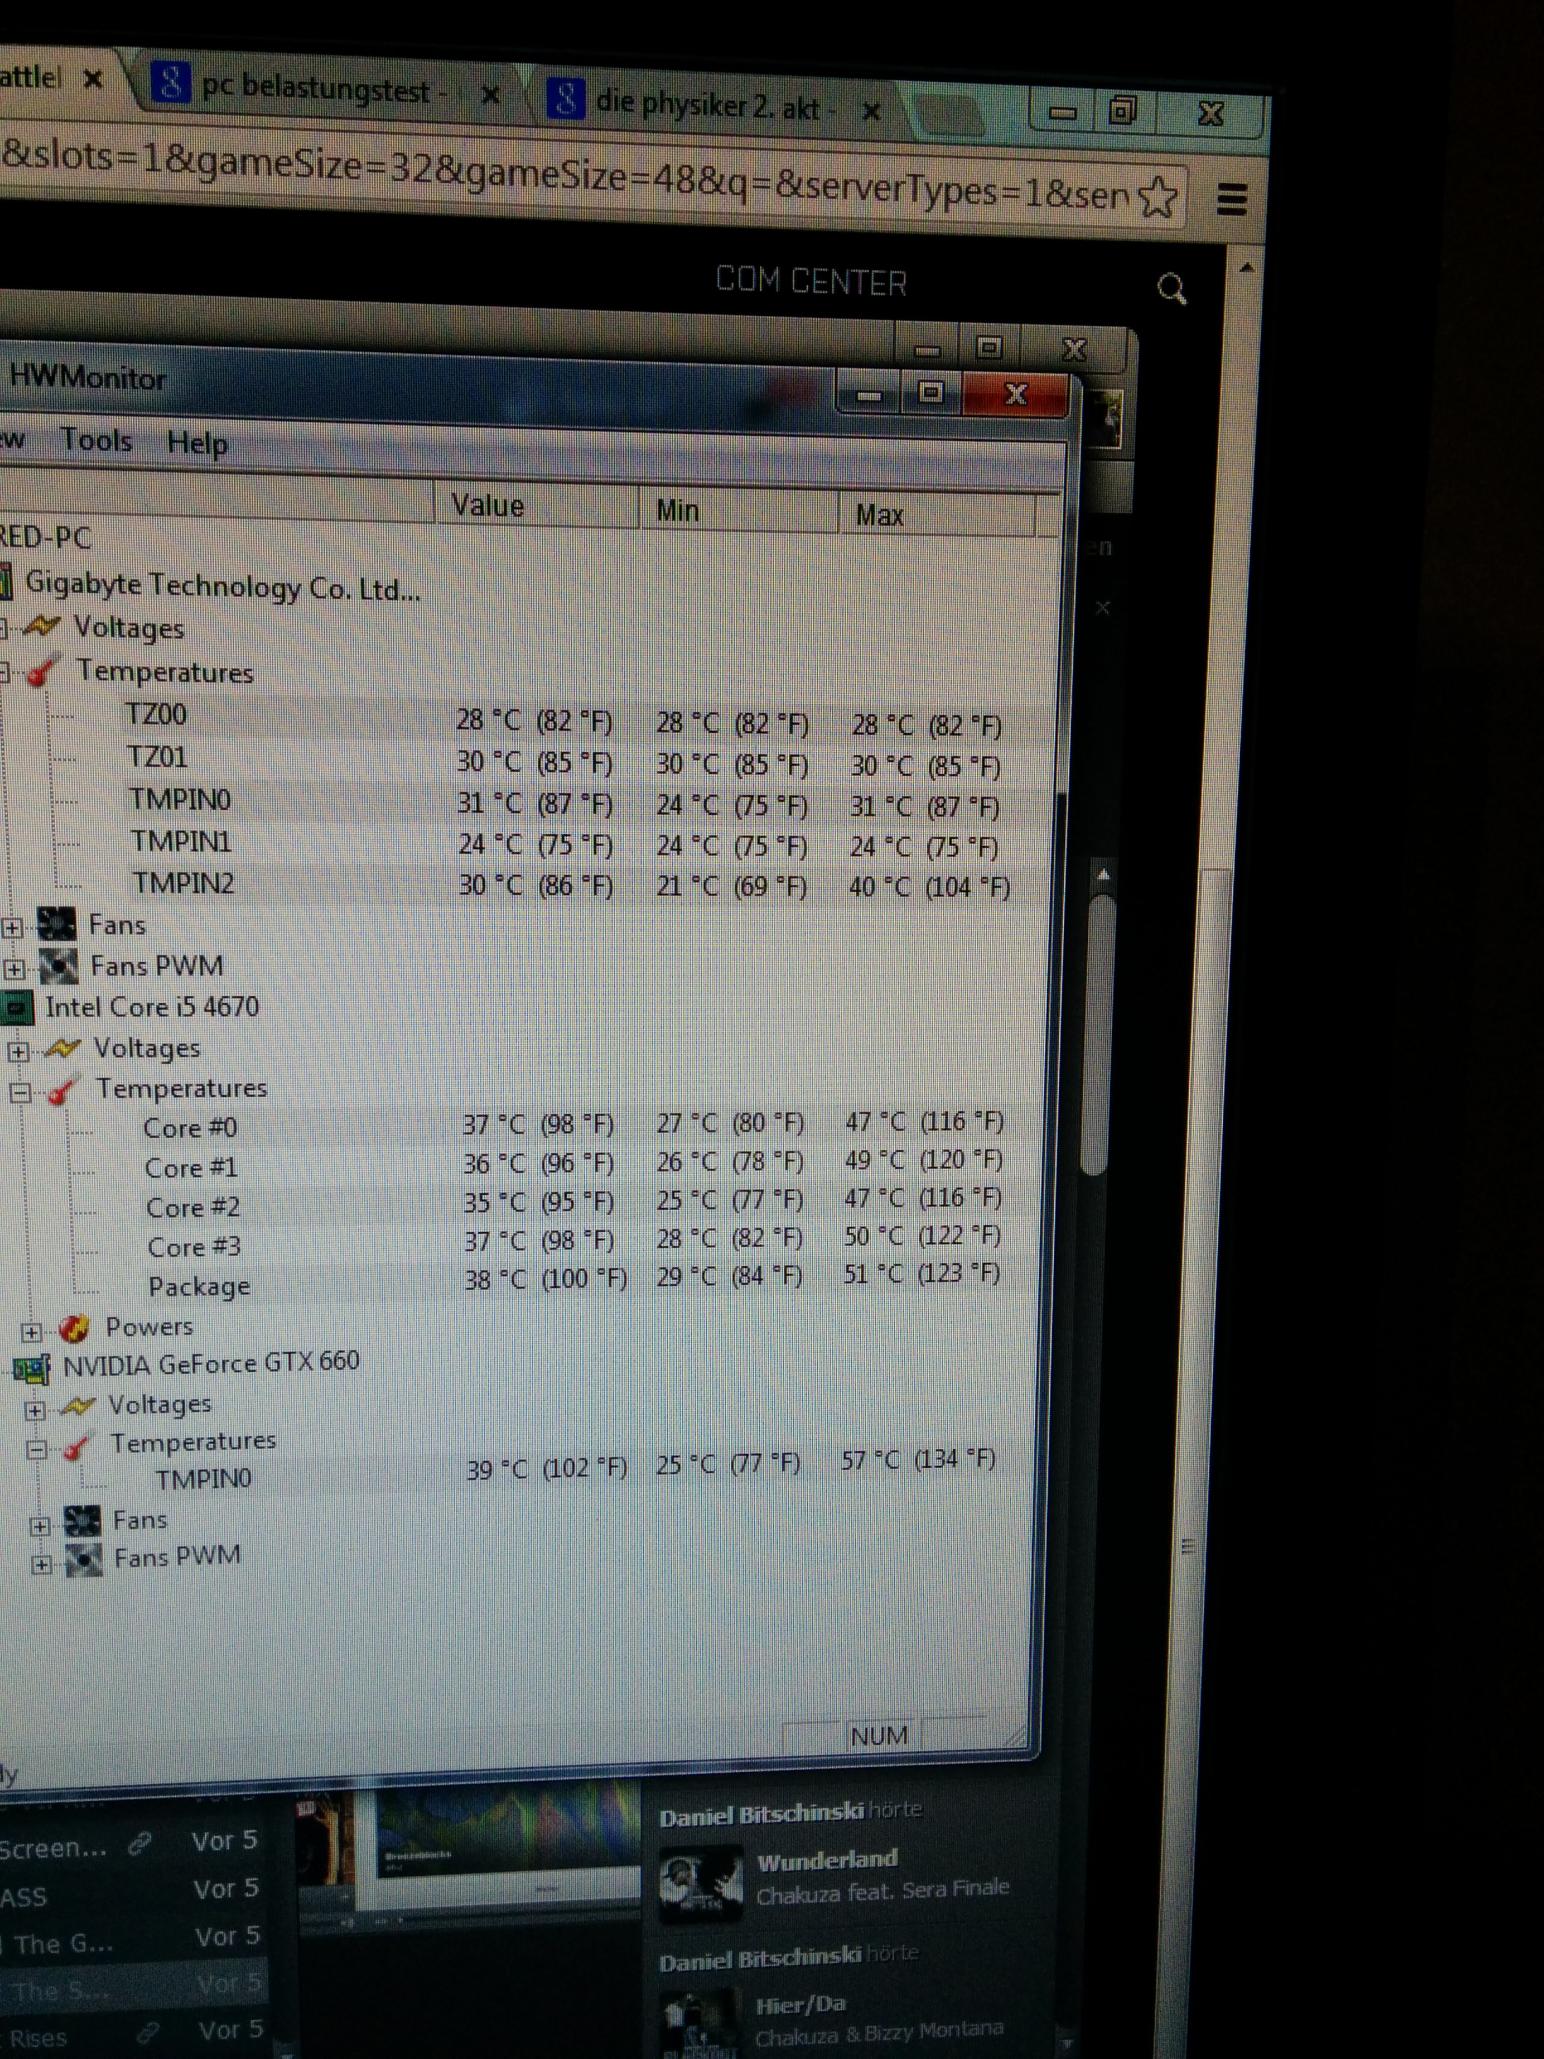Click the Voltages icon under Gigabyte Technology
This screenshot has height=2059, width=1544.
41,626
